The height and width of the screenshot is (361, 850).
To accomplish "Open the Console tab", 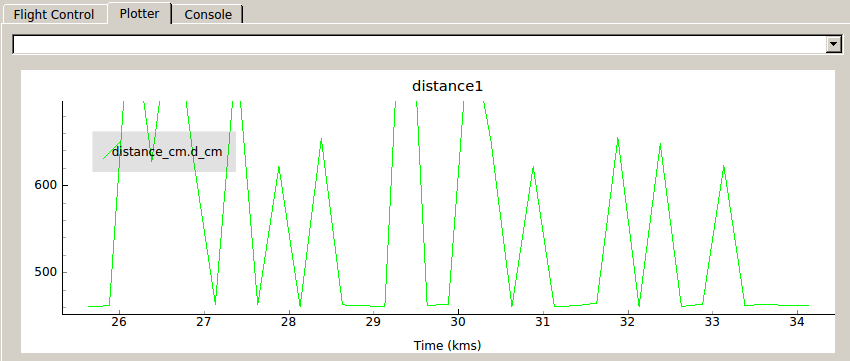I will pos(208,15).
